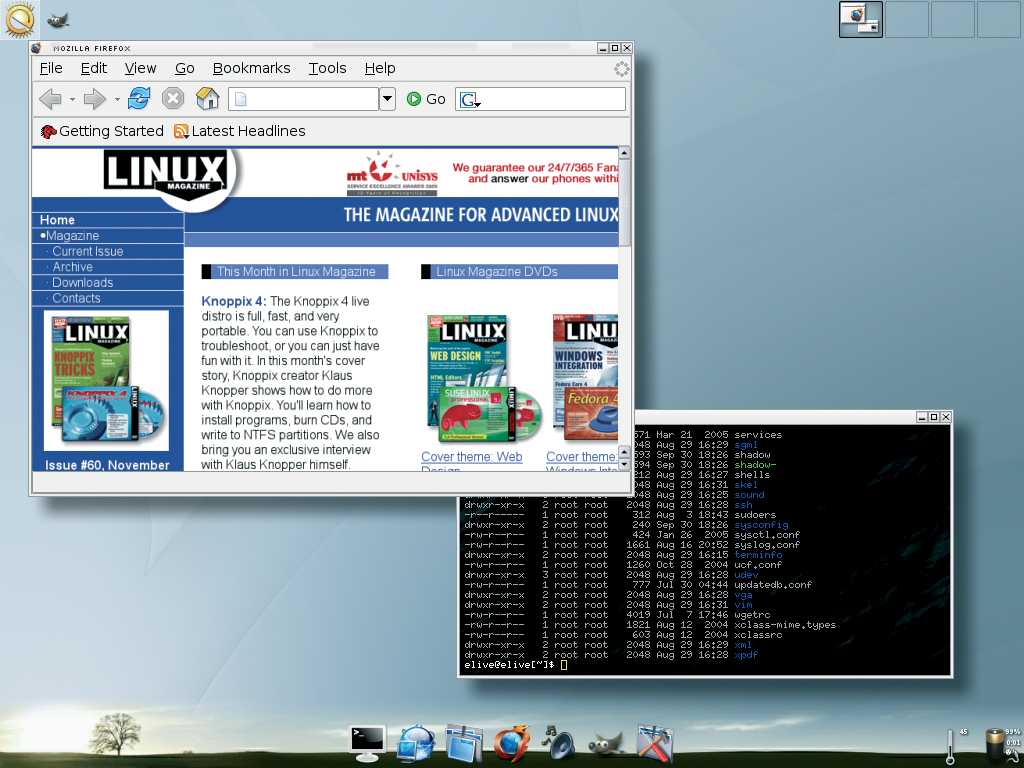The image size is (1024, 768).
Task: Open the Getting Started bookmark
Action: click(x=102, y=131)
